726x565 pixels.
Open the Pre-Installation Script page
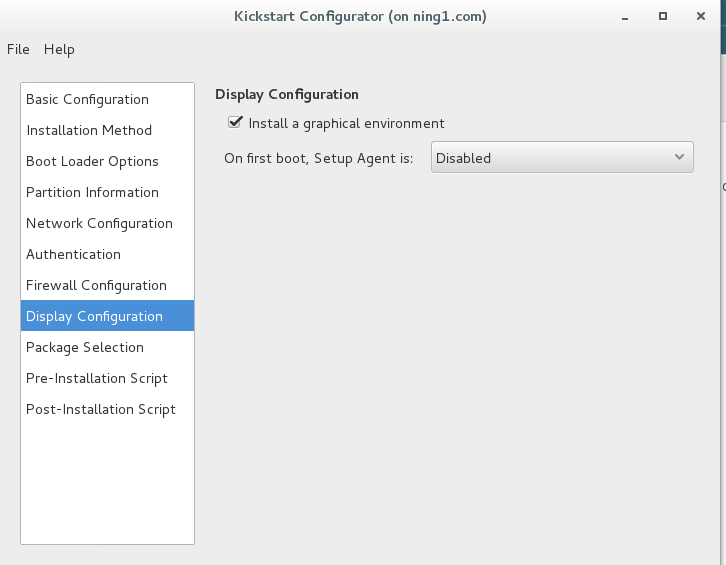[97, 378]
